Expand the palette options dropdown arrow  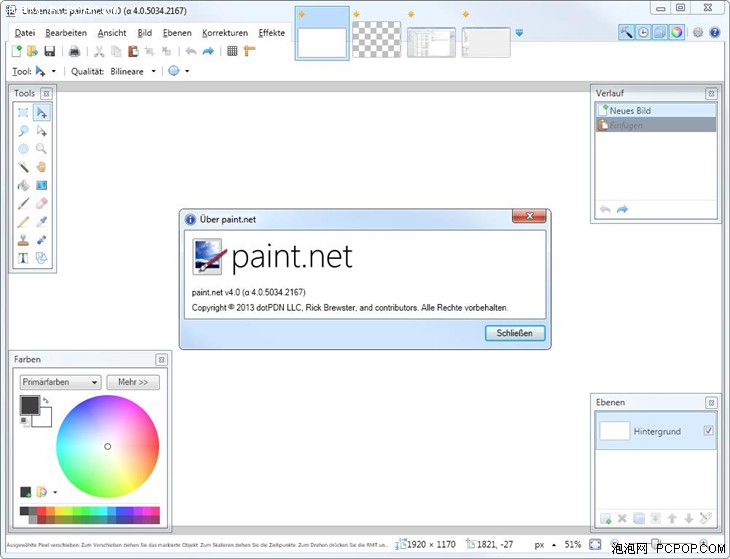click(55, 492)
